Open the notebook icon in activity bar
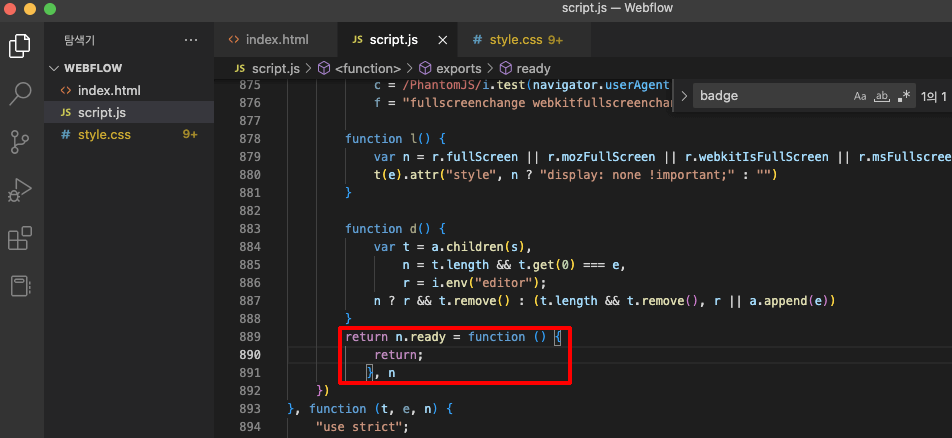Screen dimensions: 952x438 tap(20, 286)
